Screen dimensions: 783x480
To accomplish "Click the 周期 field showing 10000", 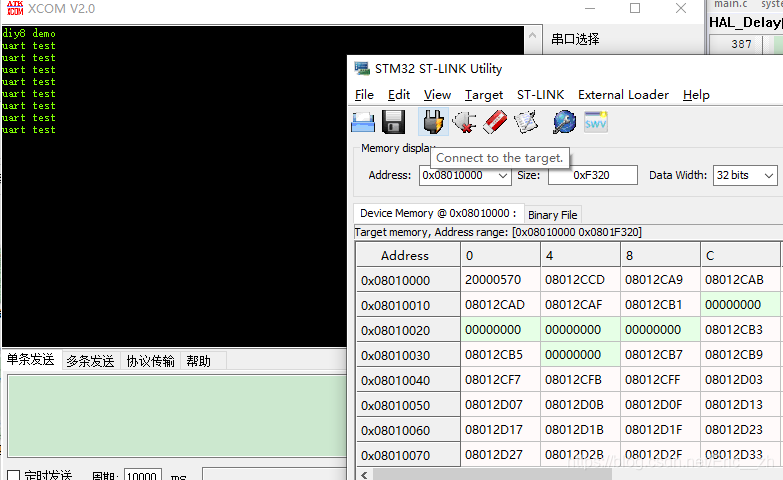I will (x=142, y=476).
